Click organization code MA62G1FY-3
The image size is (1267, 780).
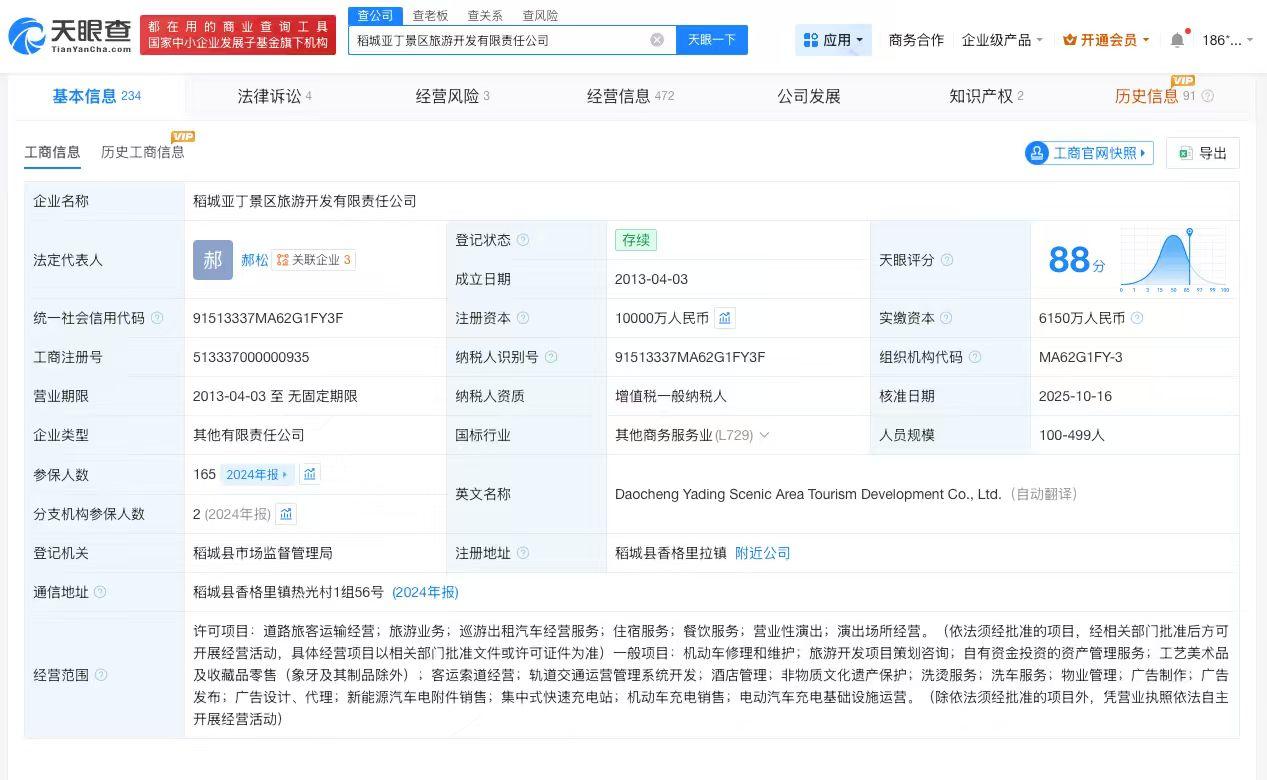[1080, 357]
